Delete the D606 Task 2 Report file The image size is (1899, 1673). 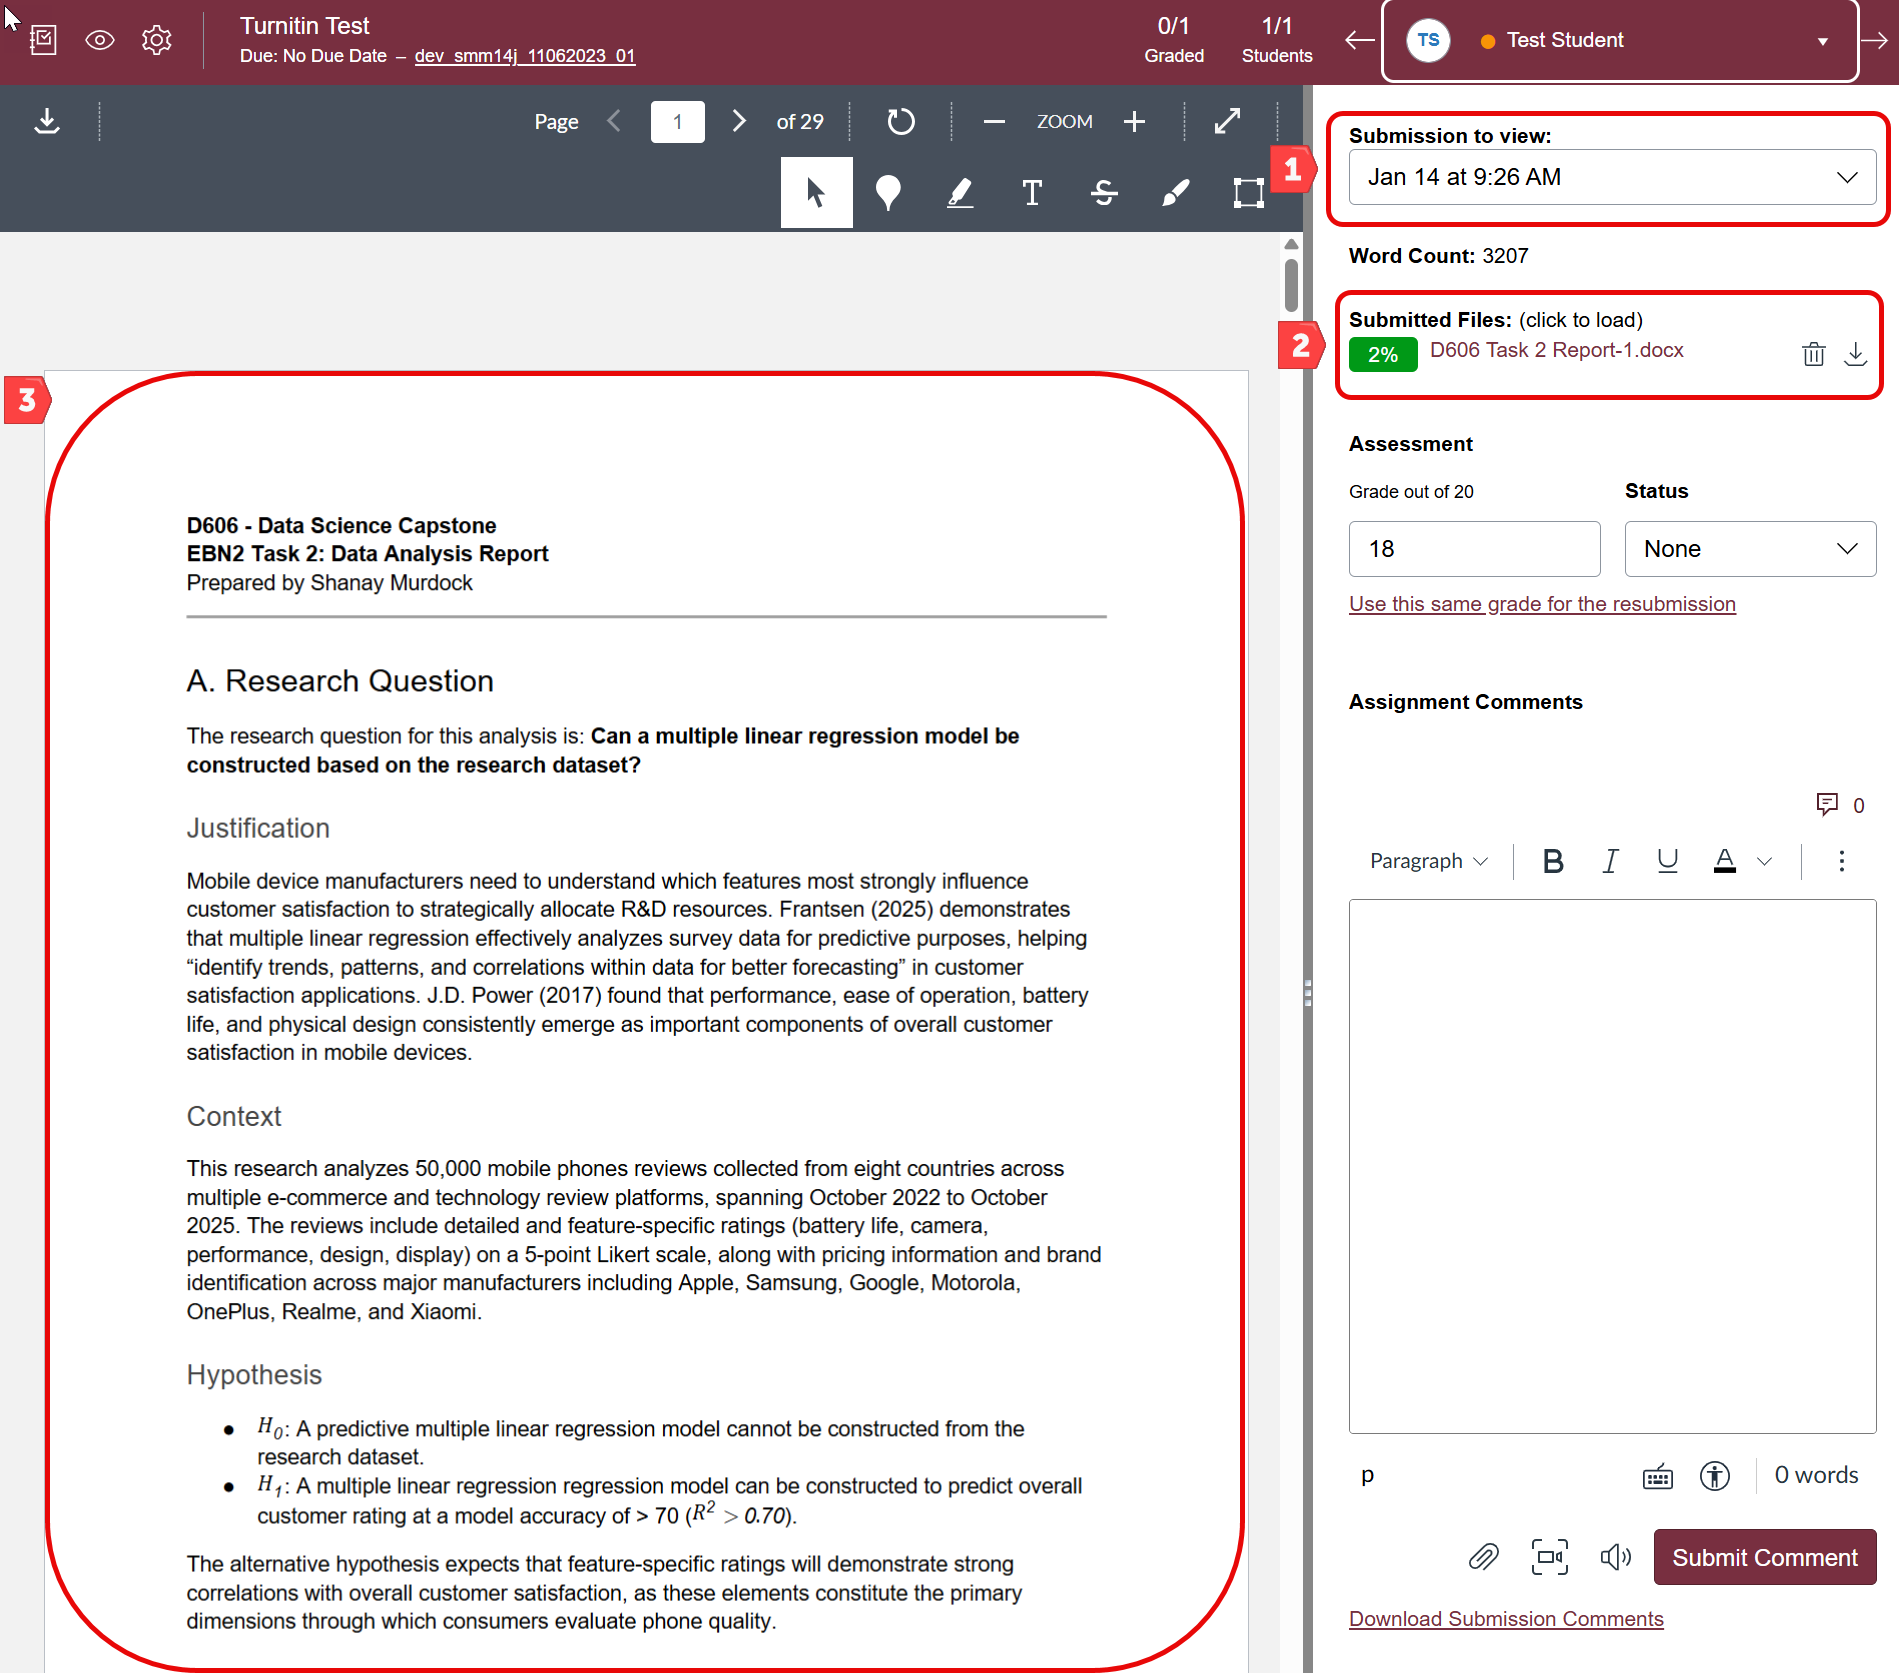[1814, 353]
